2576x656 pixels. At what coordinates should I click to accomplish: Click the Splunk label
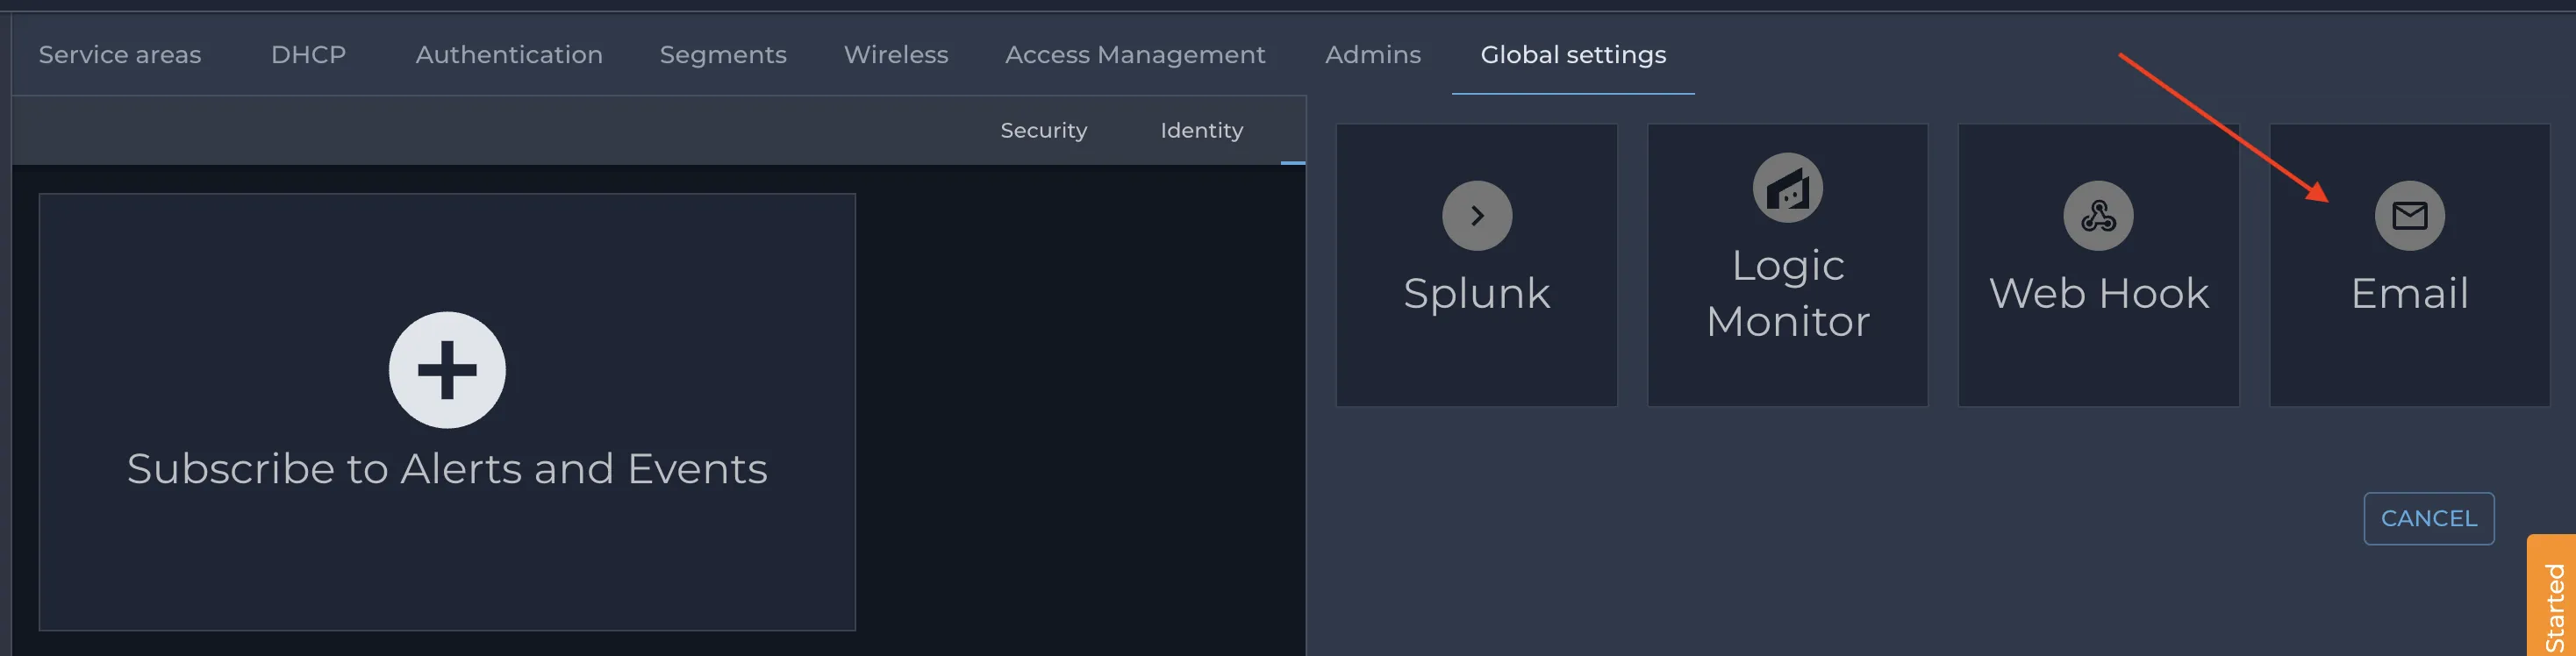click(1476, 293)
